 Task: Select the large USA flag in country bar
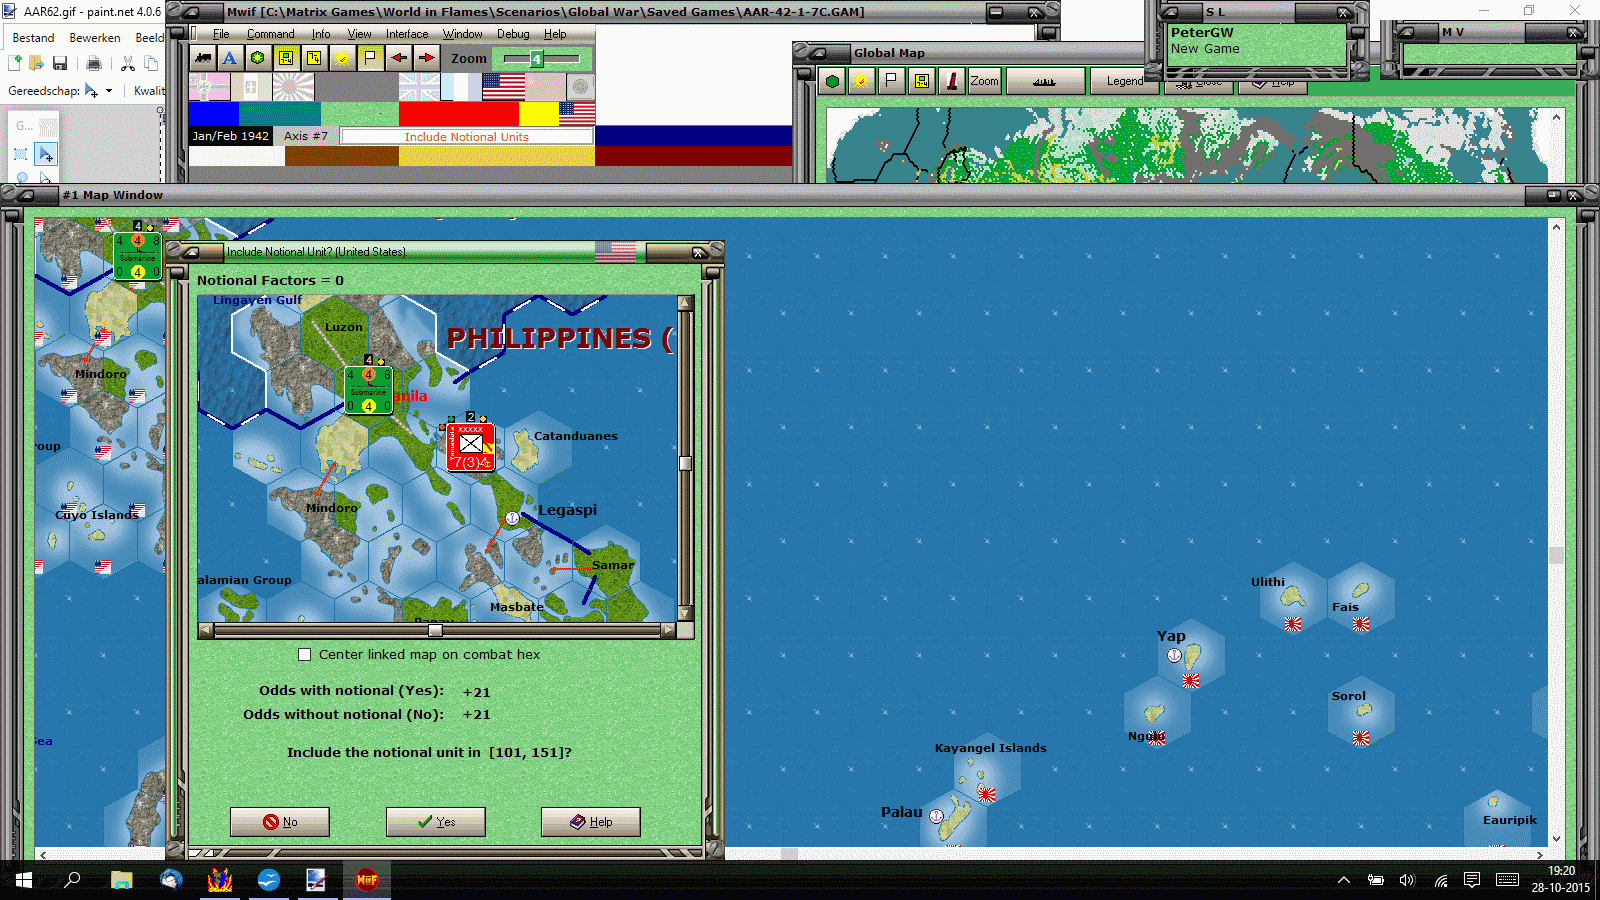[503, 87]
